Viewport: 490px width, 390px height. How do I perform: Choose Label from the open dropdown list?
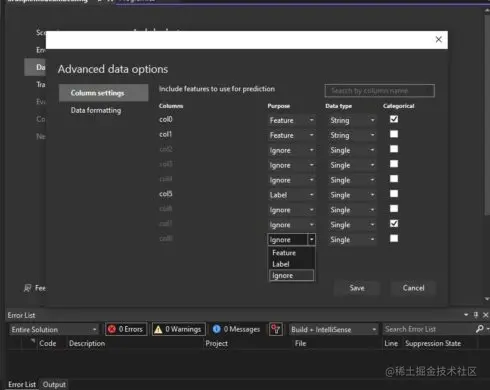pyautogui.click(x=291, y=264)
